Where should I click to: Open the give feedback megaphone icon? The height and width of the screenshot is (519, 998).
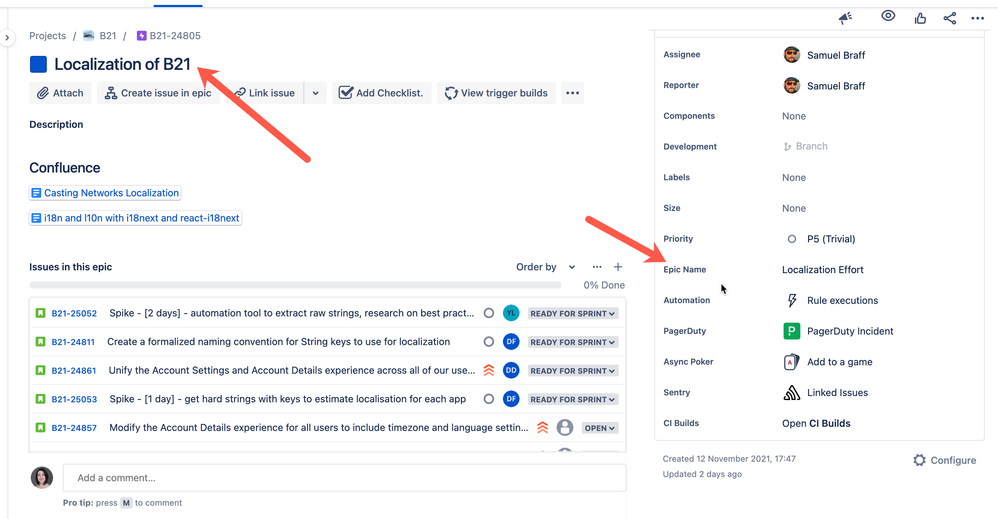845,18
